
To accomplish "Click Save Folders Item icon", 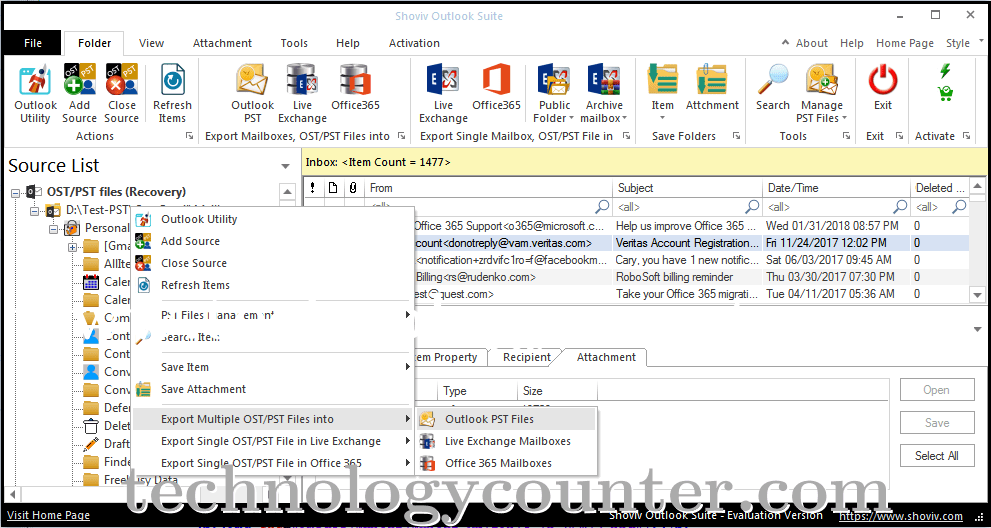I will coord(662,94).
